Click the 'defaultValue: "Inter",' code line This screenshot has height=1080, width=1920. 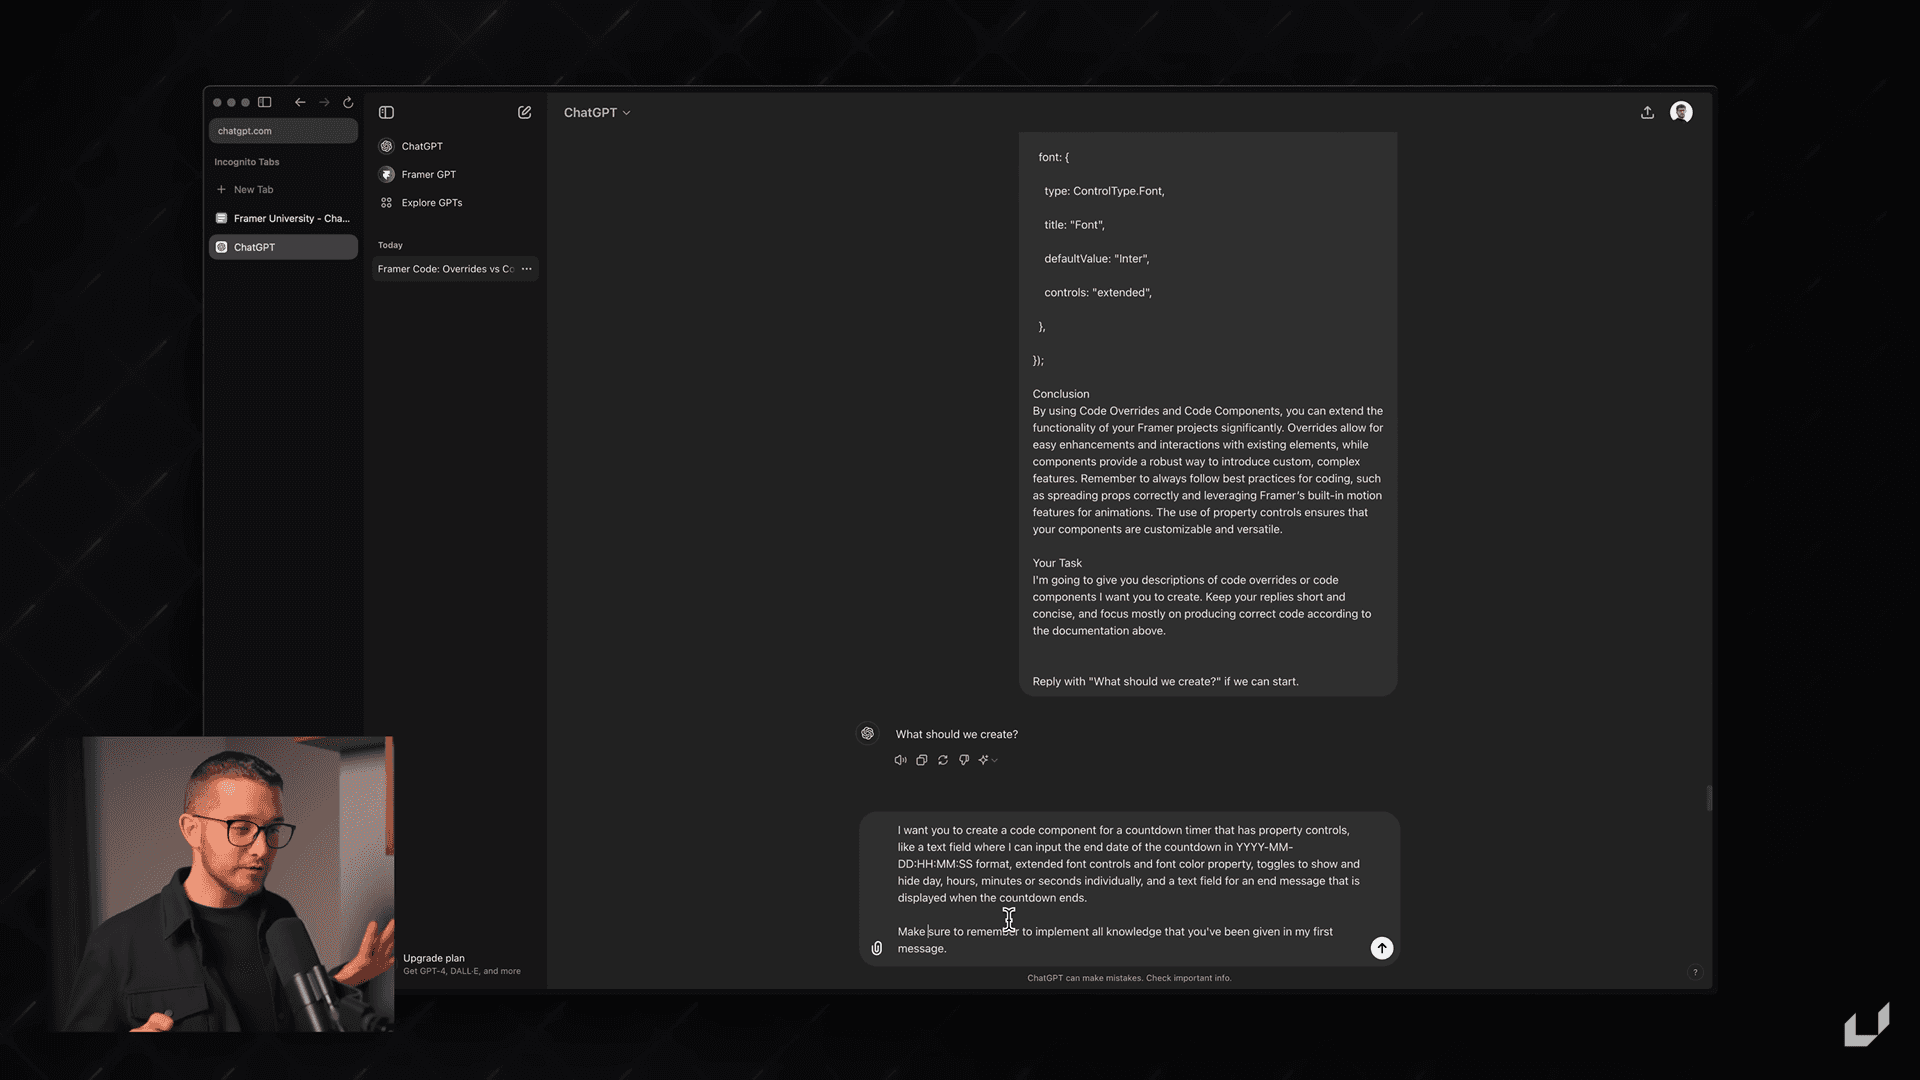1097,259
